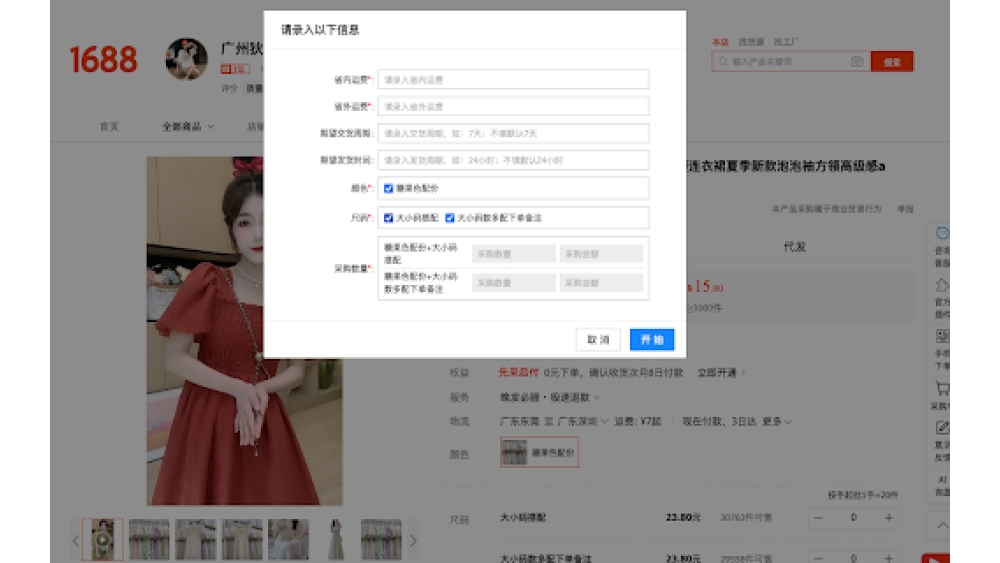Click the sidebar AI assistant entry
The height and width of the screenshot is (563, 1000).
coord(941,486)
